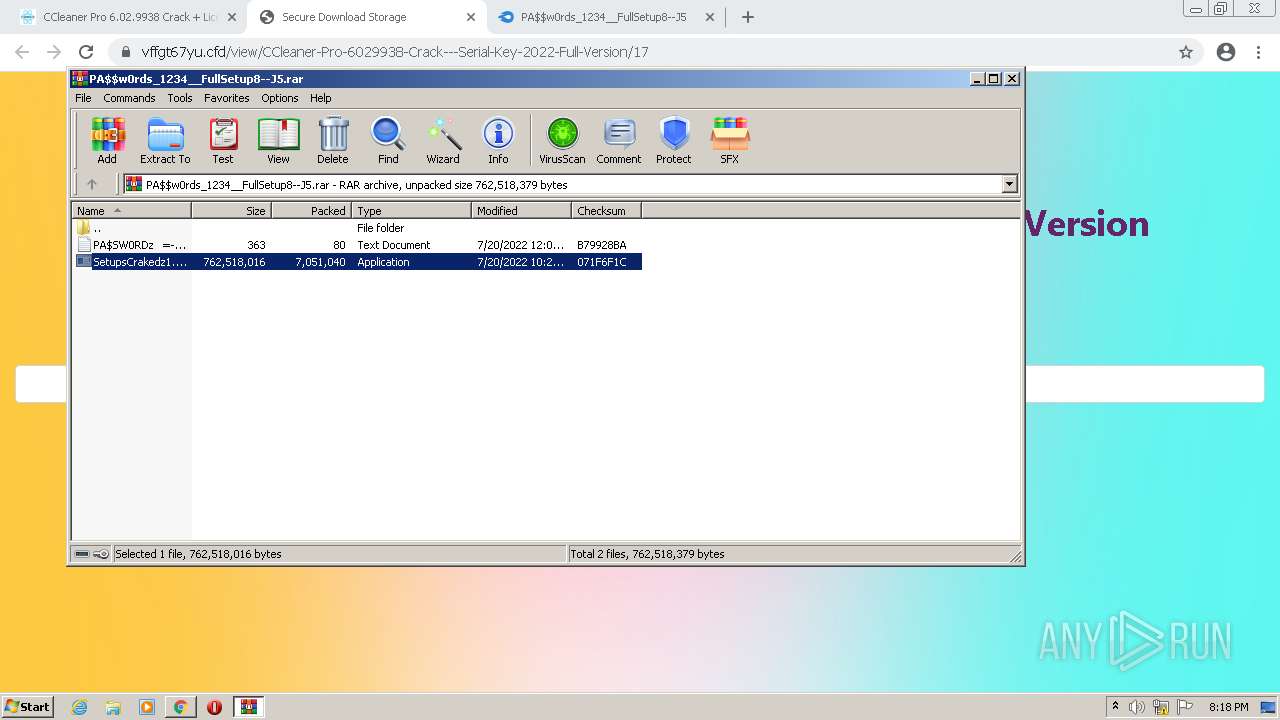This screenshot has height=720, width=1280.
Task: Switch to the PA$$w0rds_1234 download tab
Action: 603,17
